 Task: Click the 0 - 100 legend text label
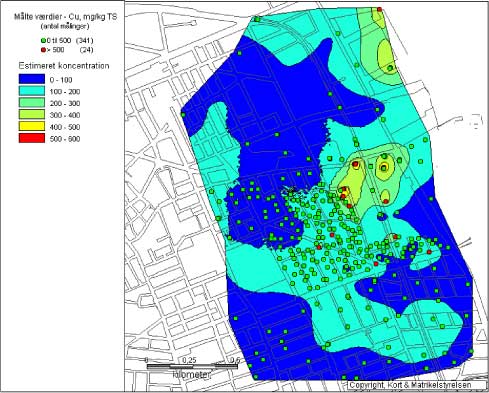point(61,80)
